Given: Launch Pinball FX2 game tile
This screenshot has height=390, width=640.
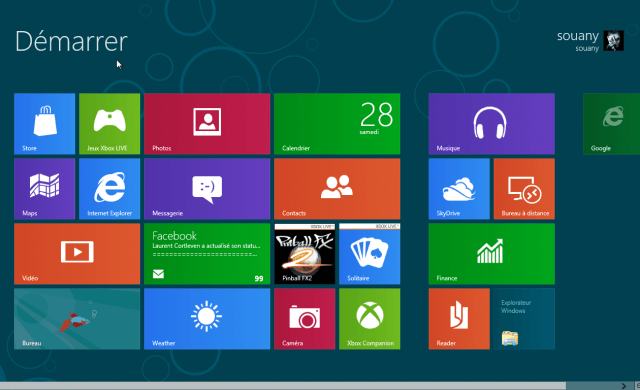Looking at the screenshot, I should pyautogui.click(x=304, y=254).
